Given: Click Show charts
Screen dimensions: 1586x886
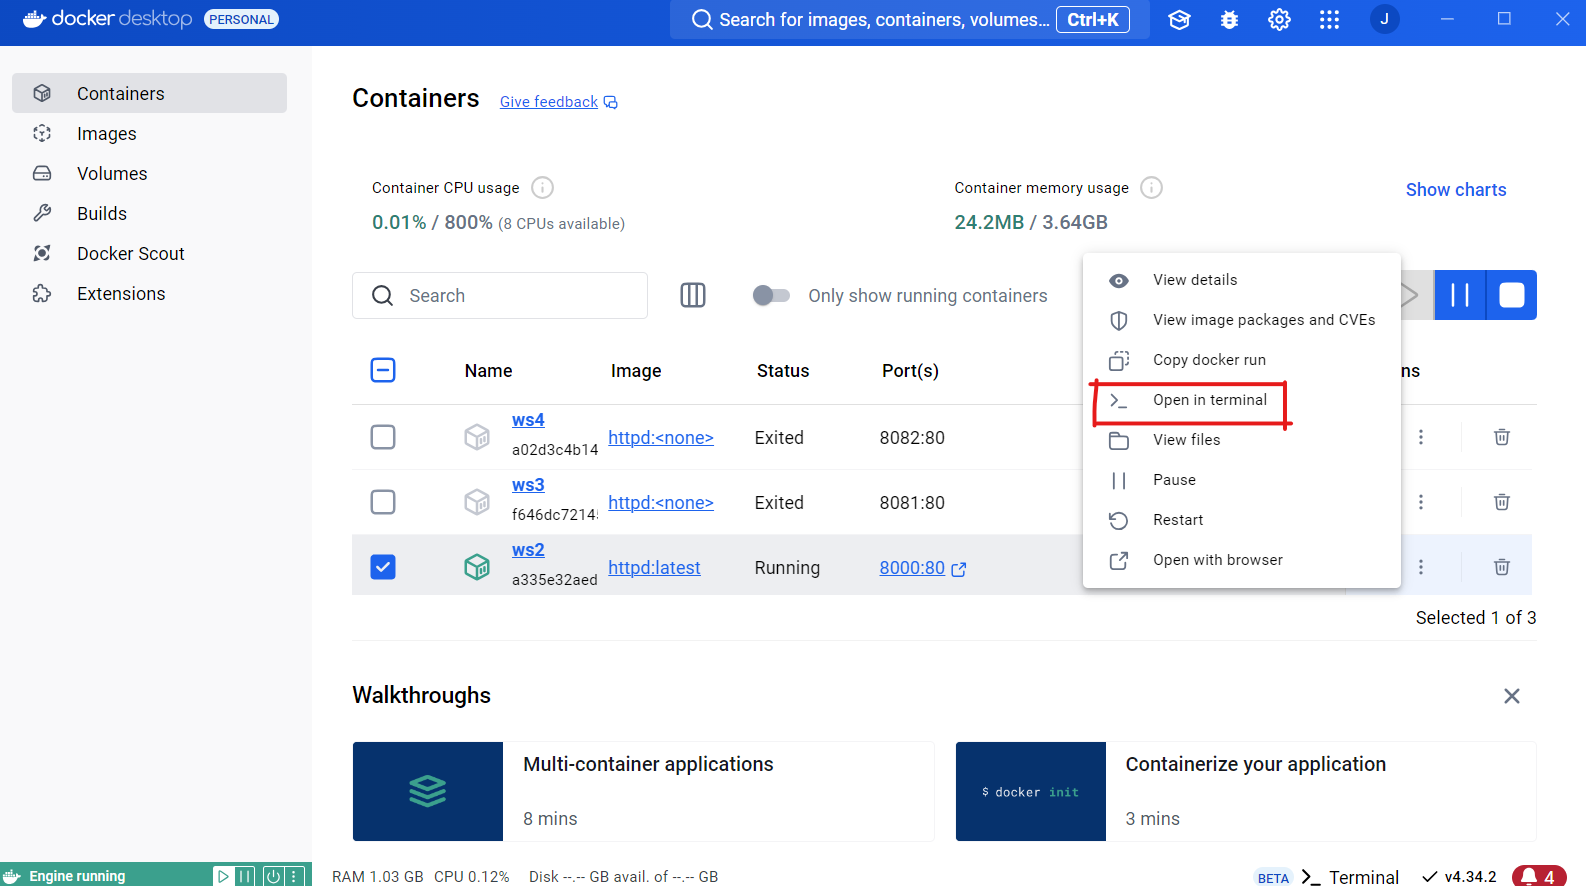Looking at the screenshot, I should point(1456,190).
